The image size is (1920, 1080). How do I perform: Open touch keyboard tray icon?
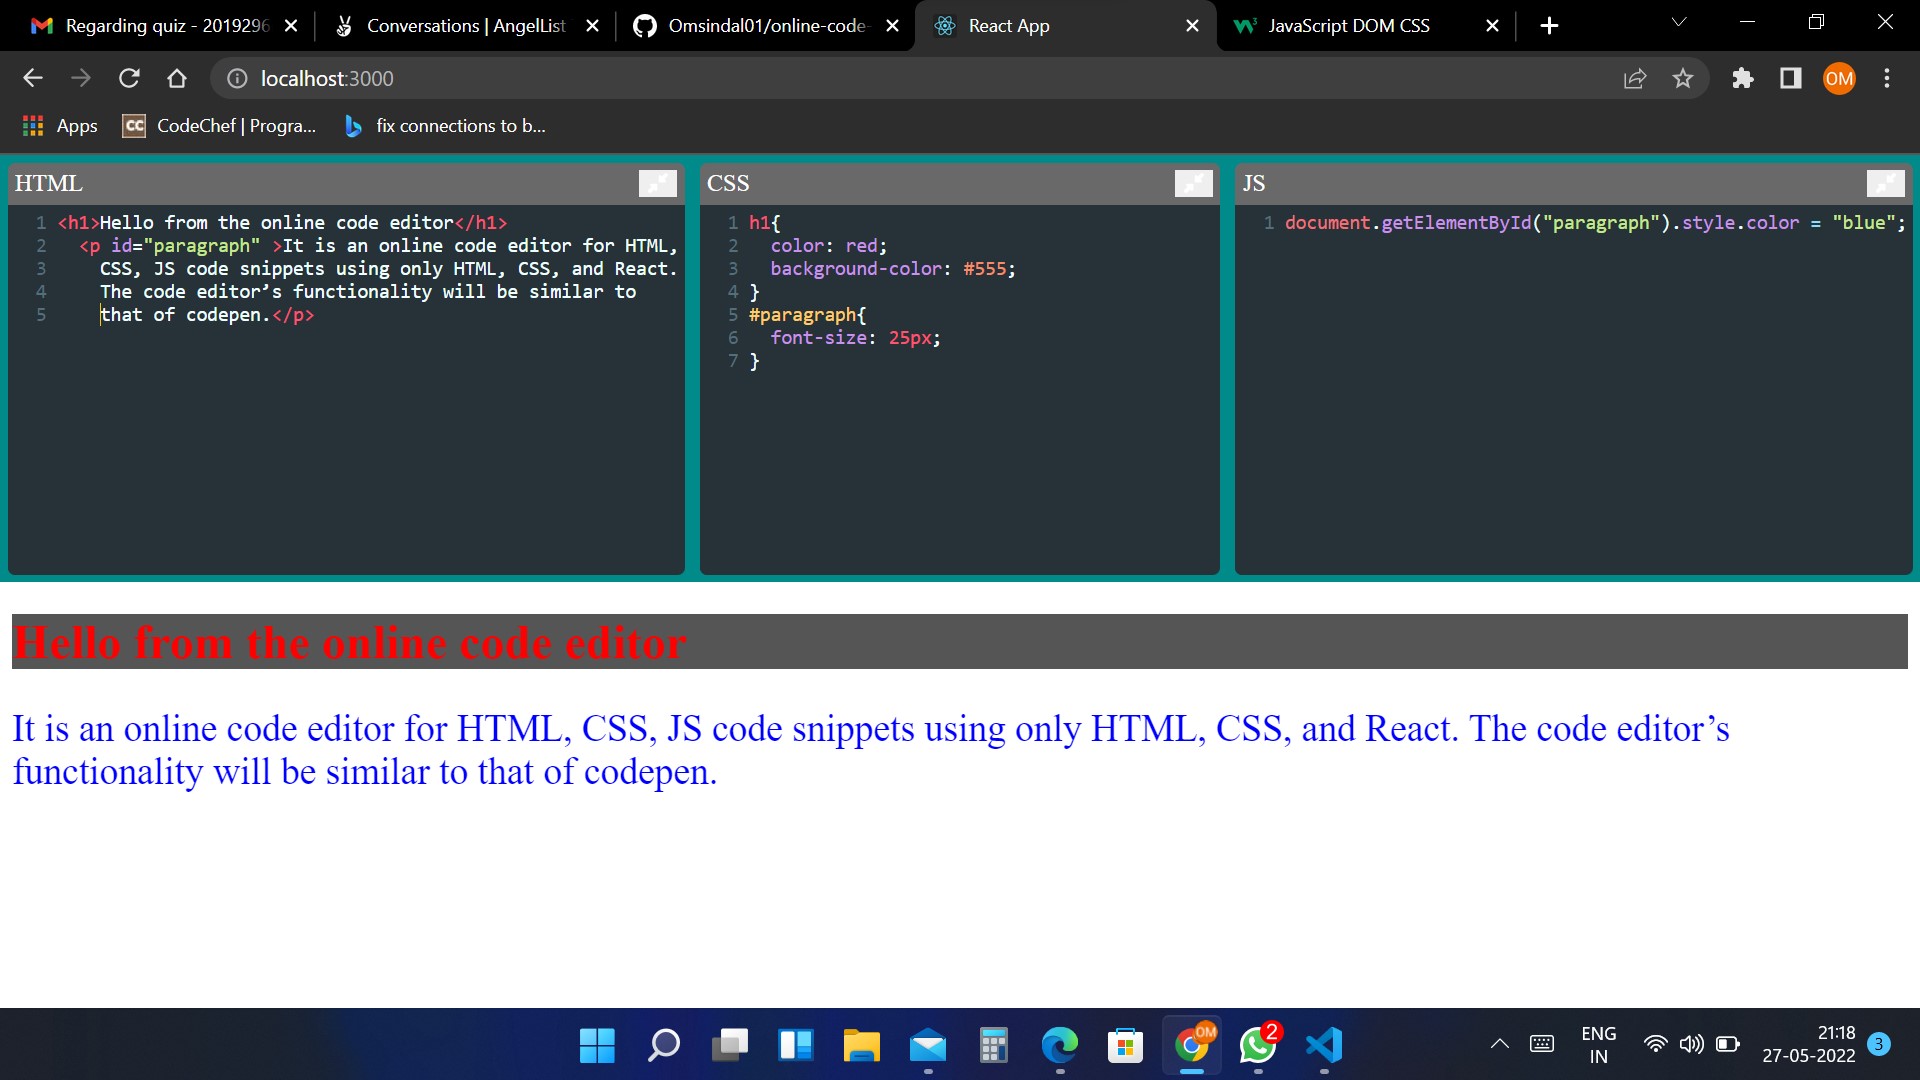click(x=1541, y=1044)
